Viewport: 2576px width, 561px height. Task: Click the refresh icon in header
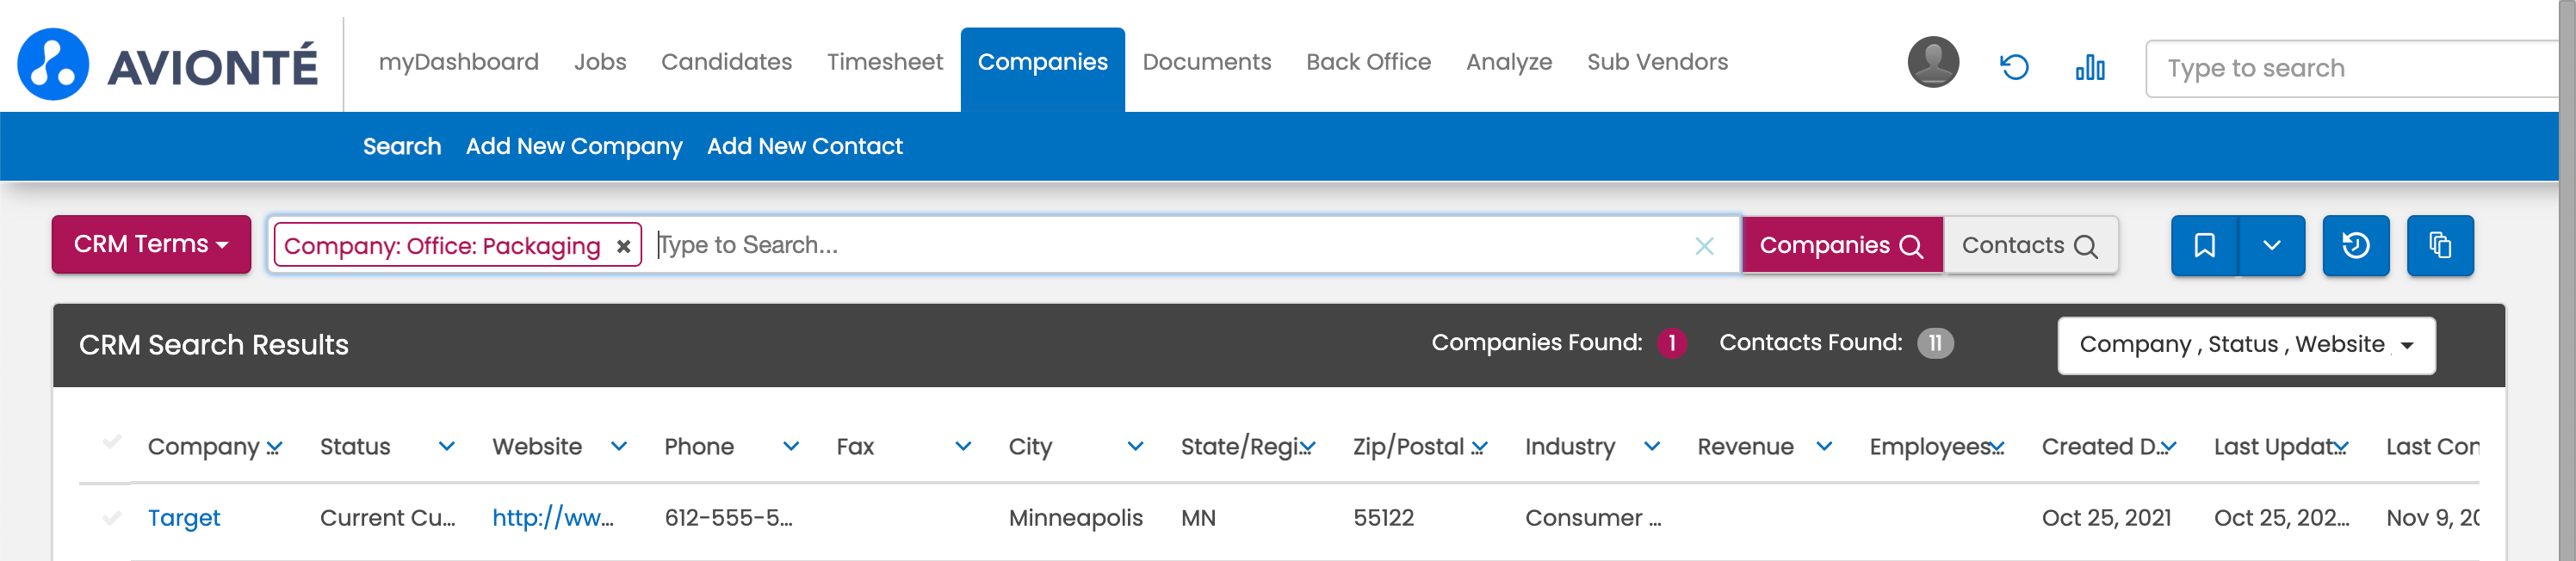click(2014, 67)
